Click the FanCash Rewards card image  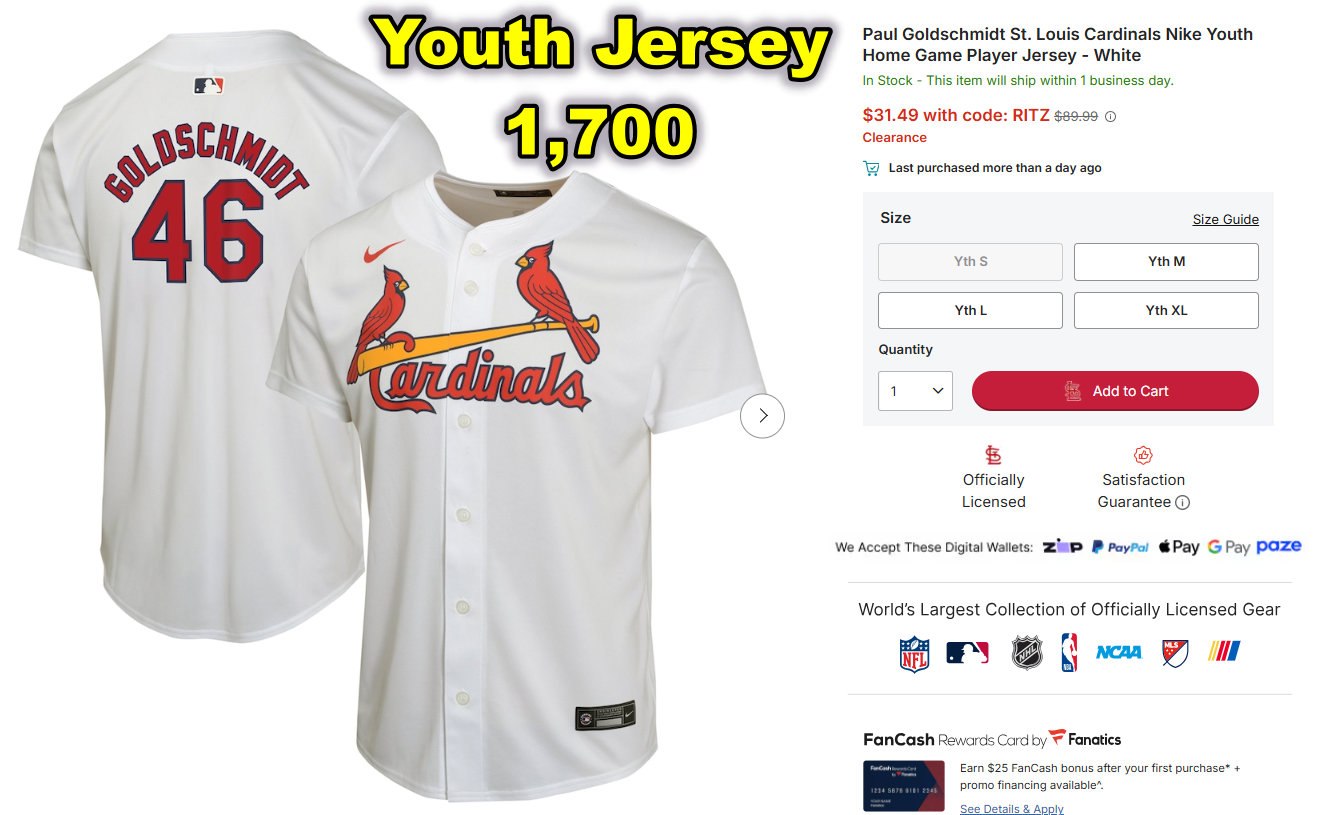point(904,786)
